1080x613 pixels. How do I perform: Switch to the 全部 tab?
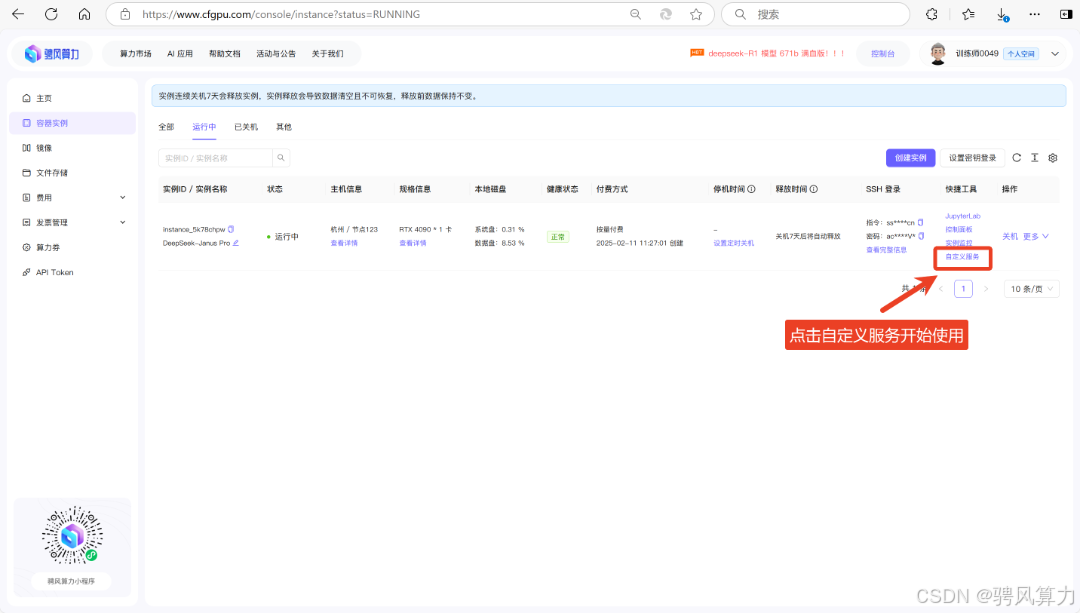166,127
